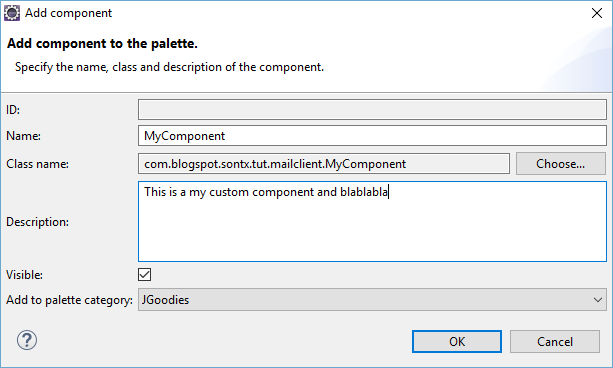
Task: Click the "Add to palette category:" label
Action: coord(70,300)
